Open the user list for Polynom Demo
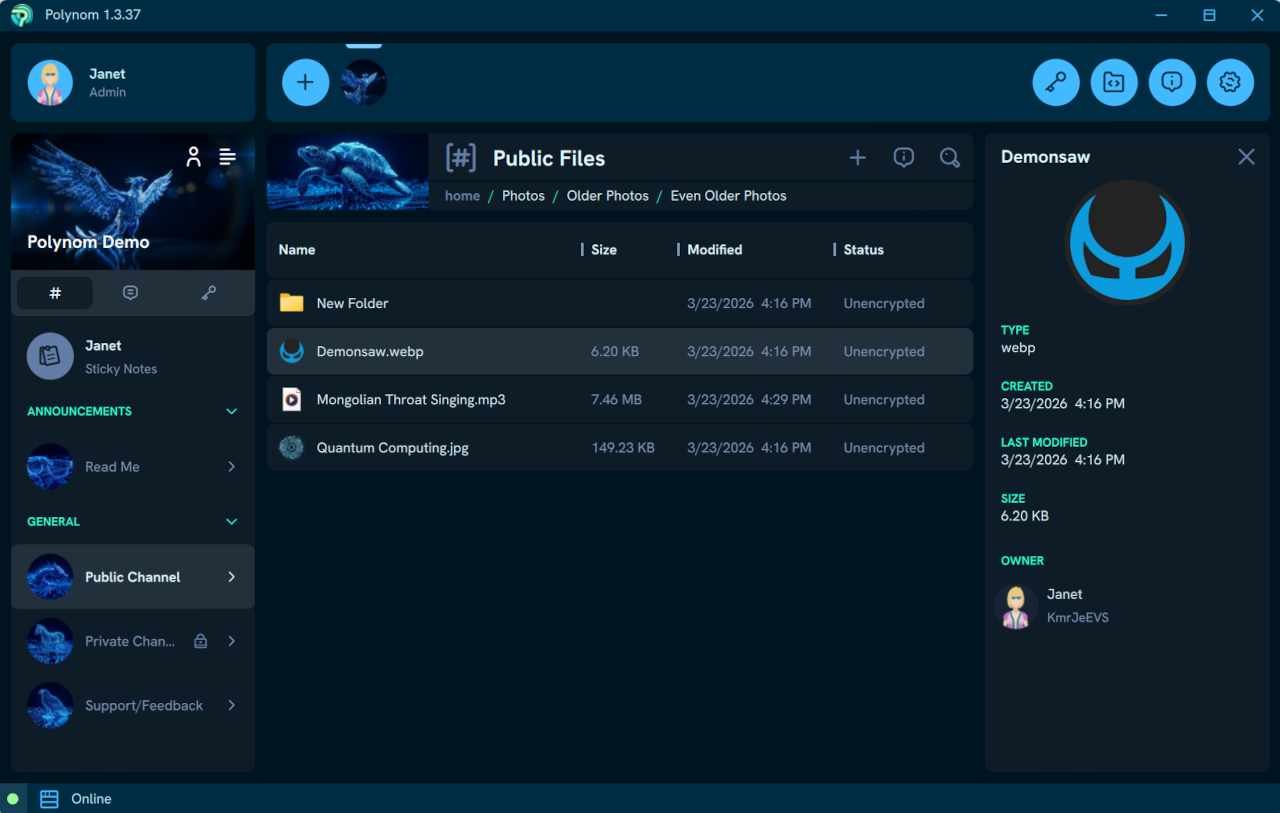Image resolution: width=1280 pixels, height=813 pixels. [x=193, y=156]
